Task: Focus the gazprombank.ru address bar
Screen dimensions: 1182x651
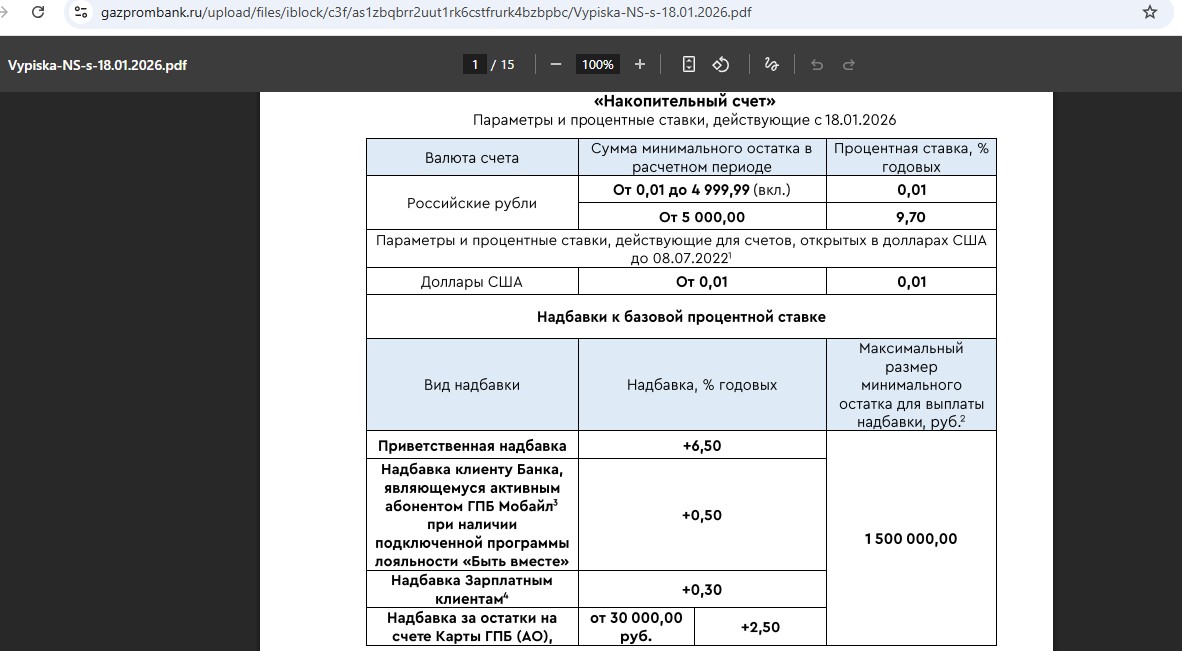Action: point(500,13)
